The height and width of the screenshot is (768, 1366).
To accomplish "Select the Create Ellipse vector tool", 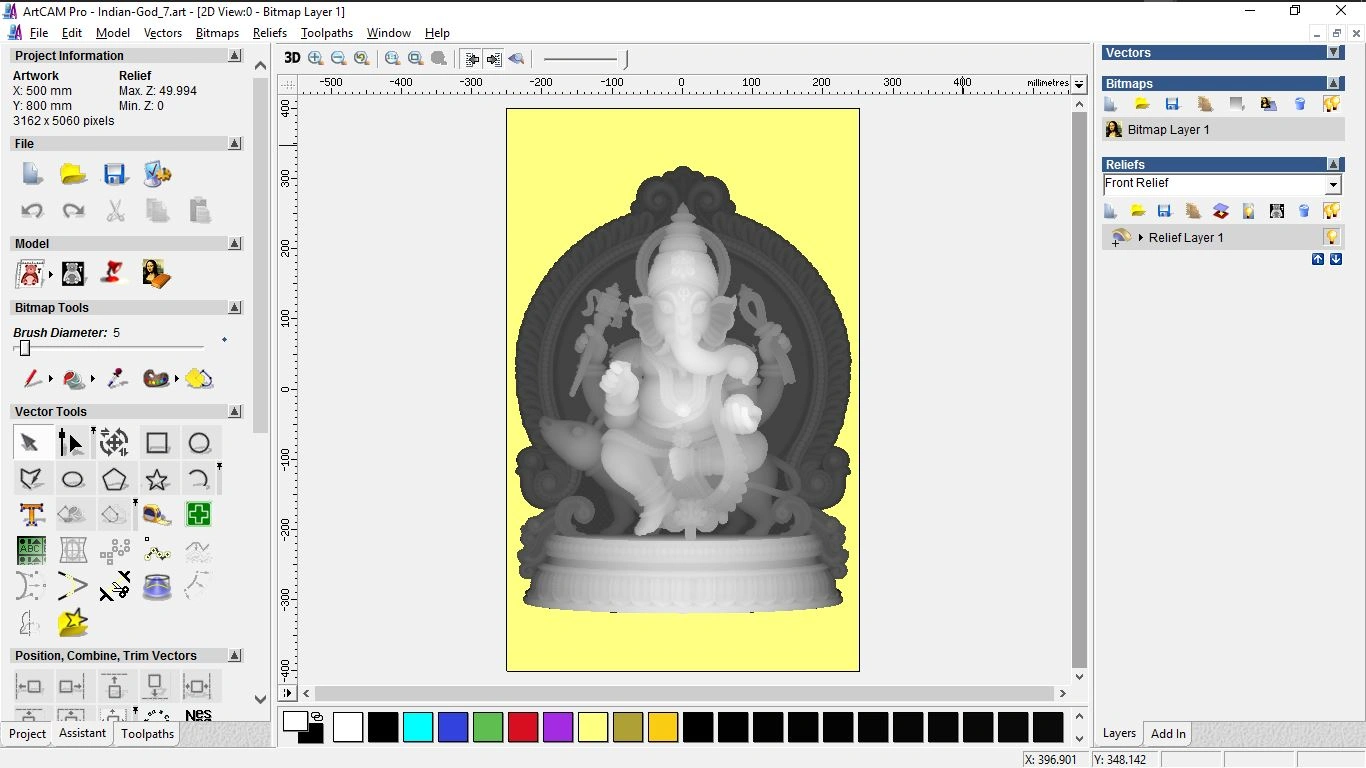I will (x=73, y=478).
